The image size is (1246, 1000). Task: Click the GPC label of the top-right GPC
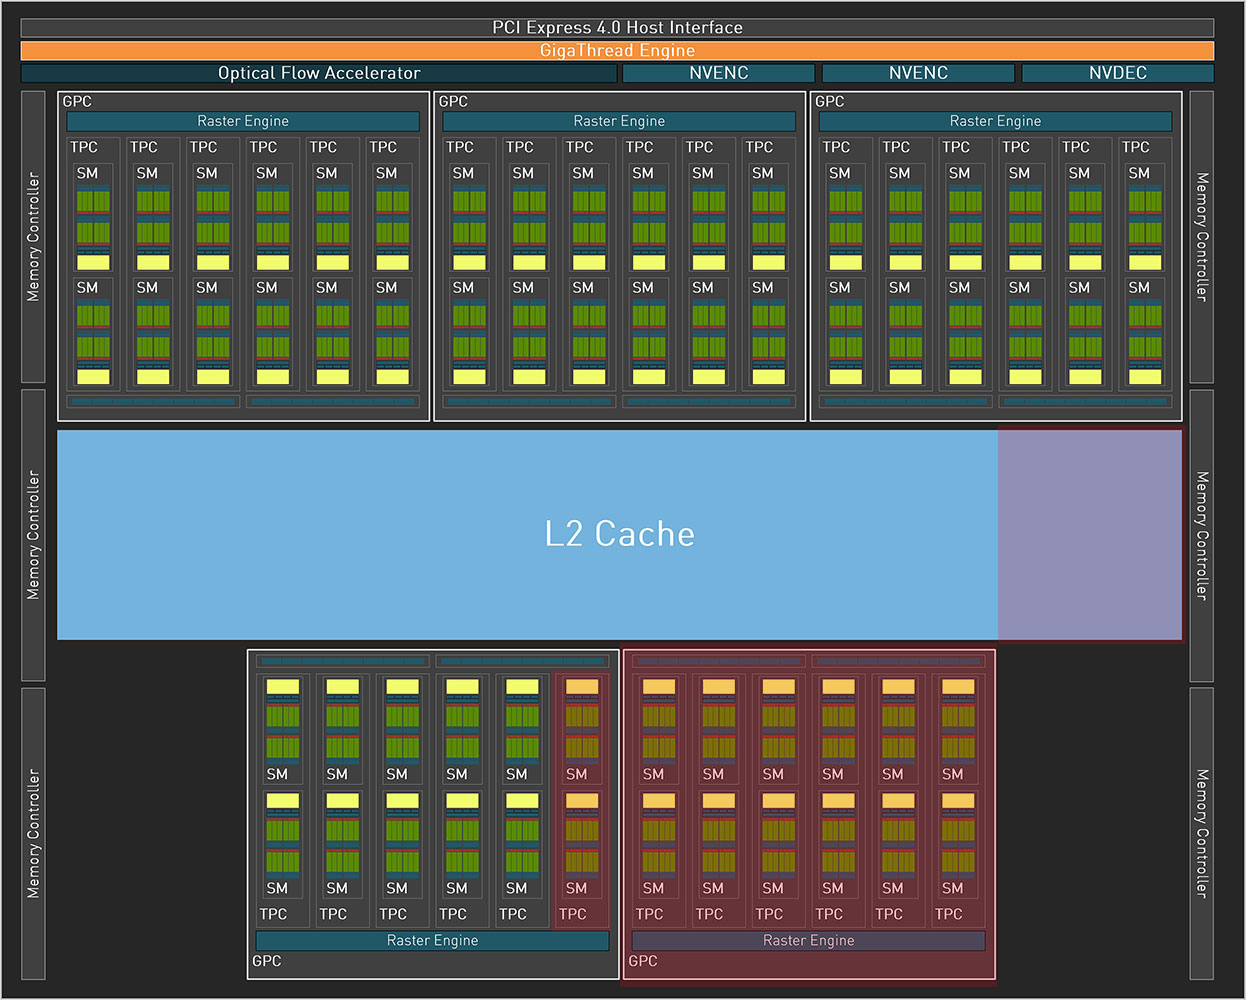[829, 101]
